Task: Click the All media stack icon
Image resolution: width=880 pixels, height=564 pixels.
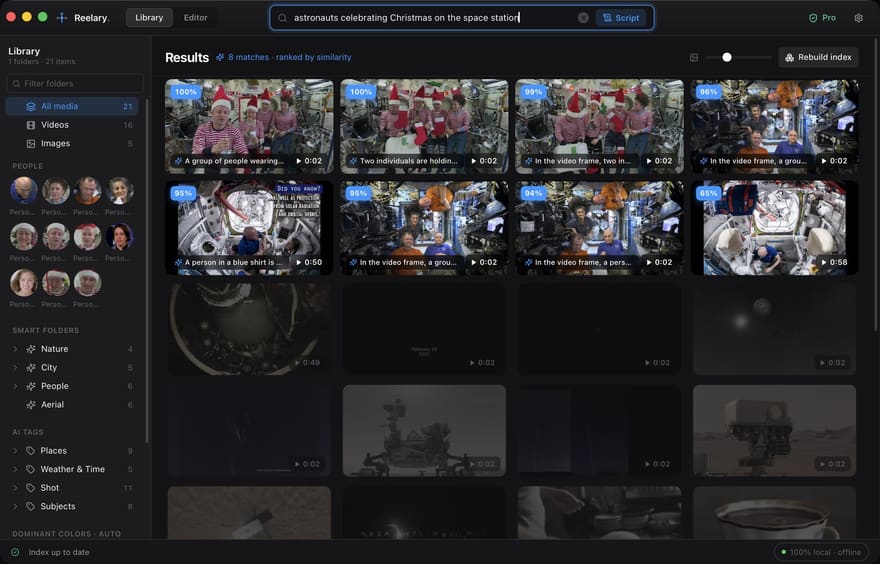Action: [31, 106]
